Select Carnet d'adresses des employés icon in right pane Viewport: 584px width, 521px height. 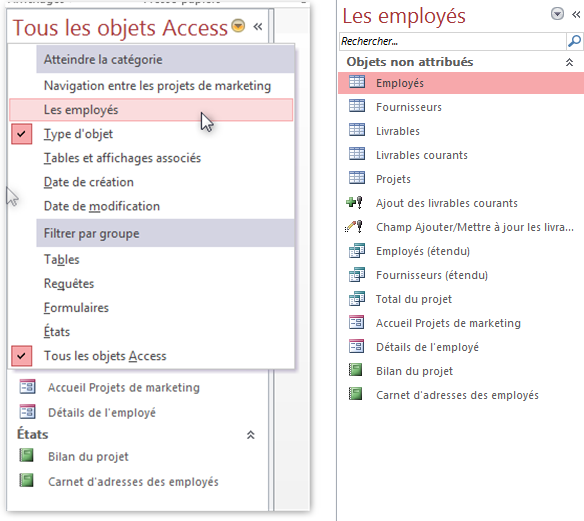[356, 394]
